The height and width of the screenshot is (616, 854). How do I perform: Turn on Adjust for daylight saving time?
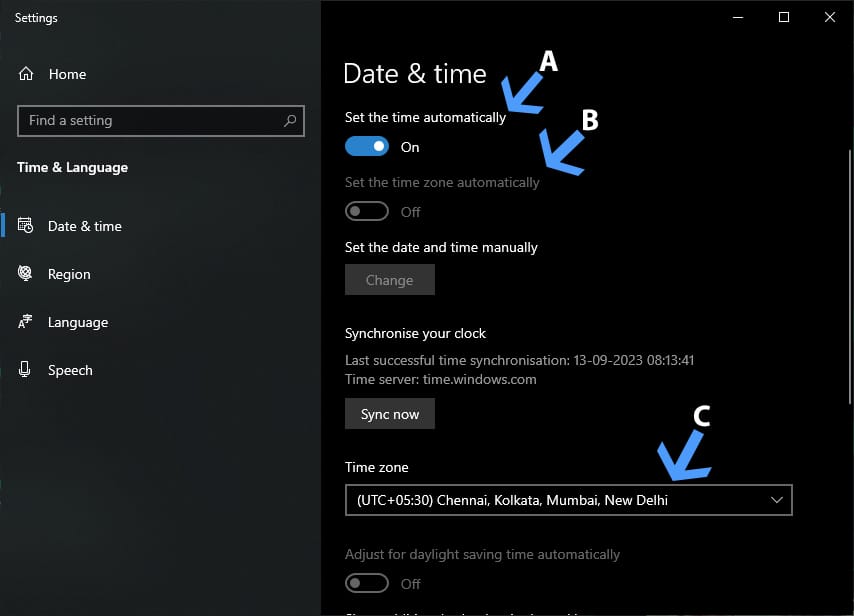click(x=367, y=583)
